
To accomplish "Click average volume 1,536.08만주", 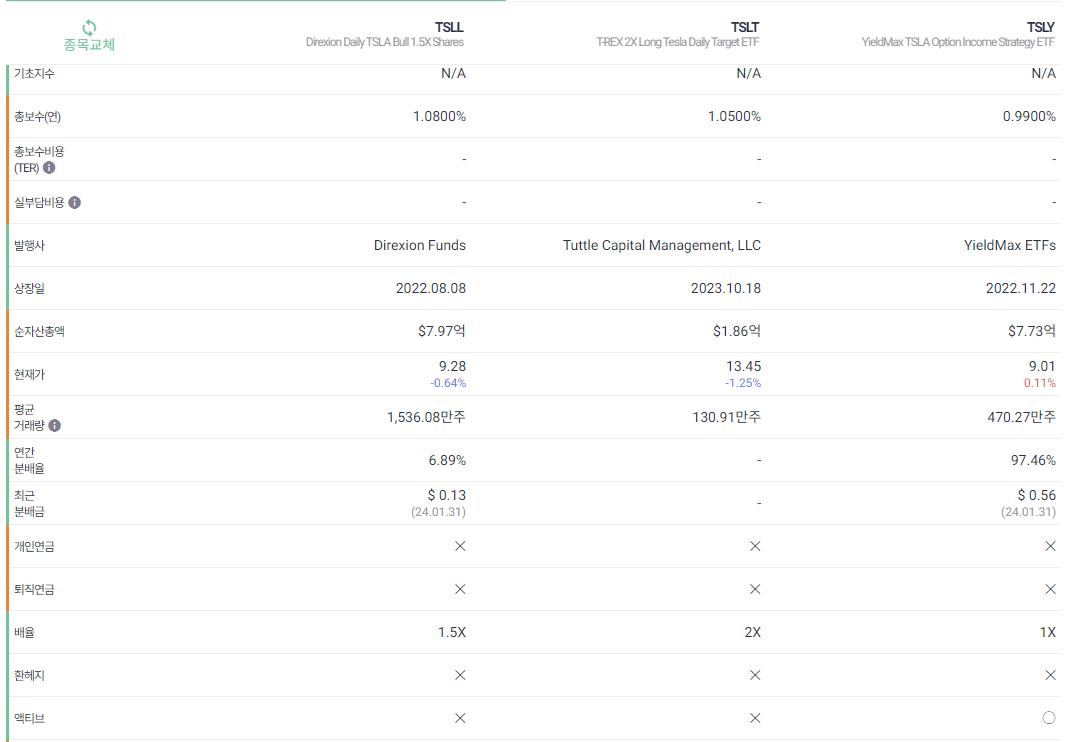I will coord(426,417).
